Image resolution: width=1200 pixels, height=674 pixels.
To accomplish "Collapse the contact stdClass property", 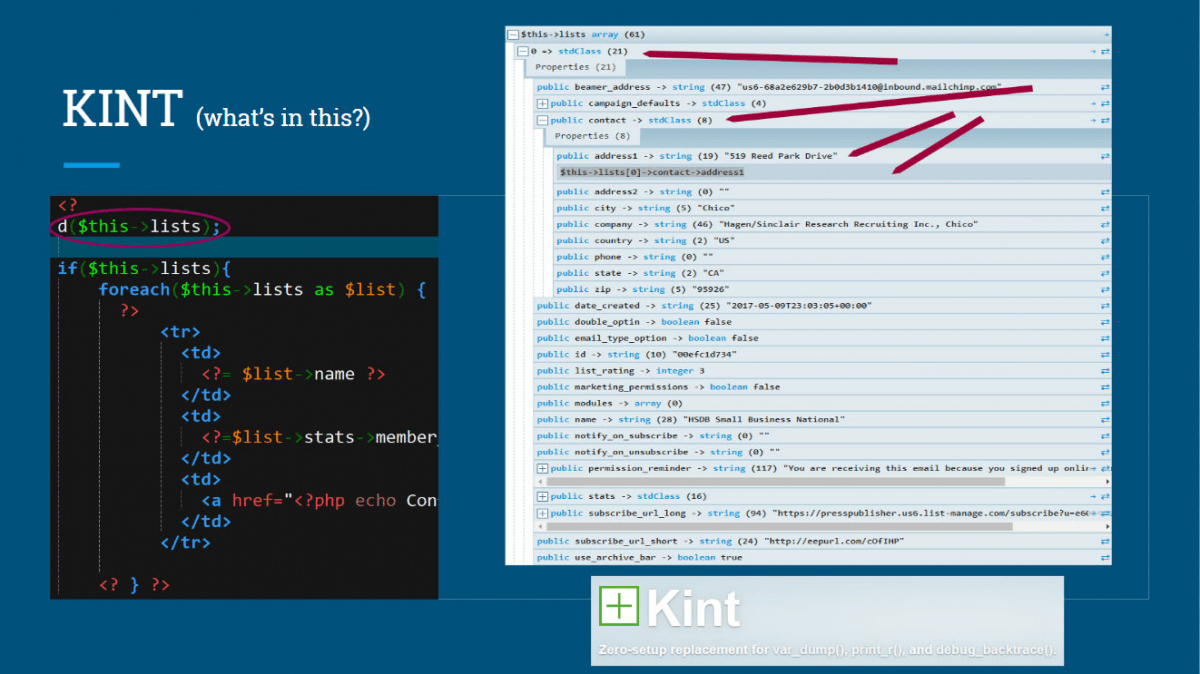I will [x=543, y=120].
